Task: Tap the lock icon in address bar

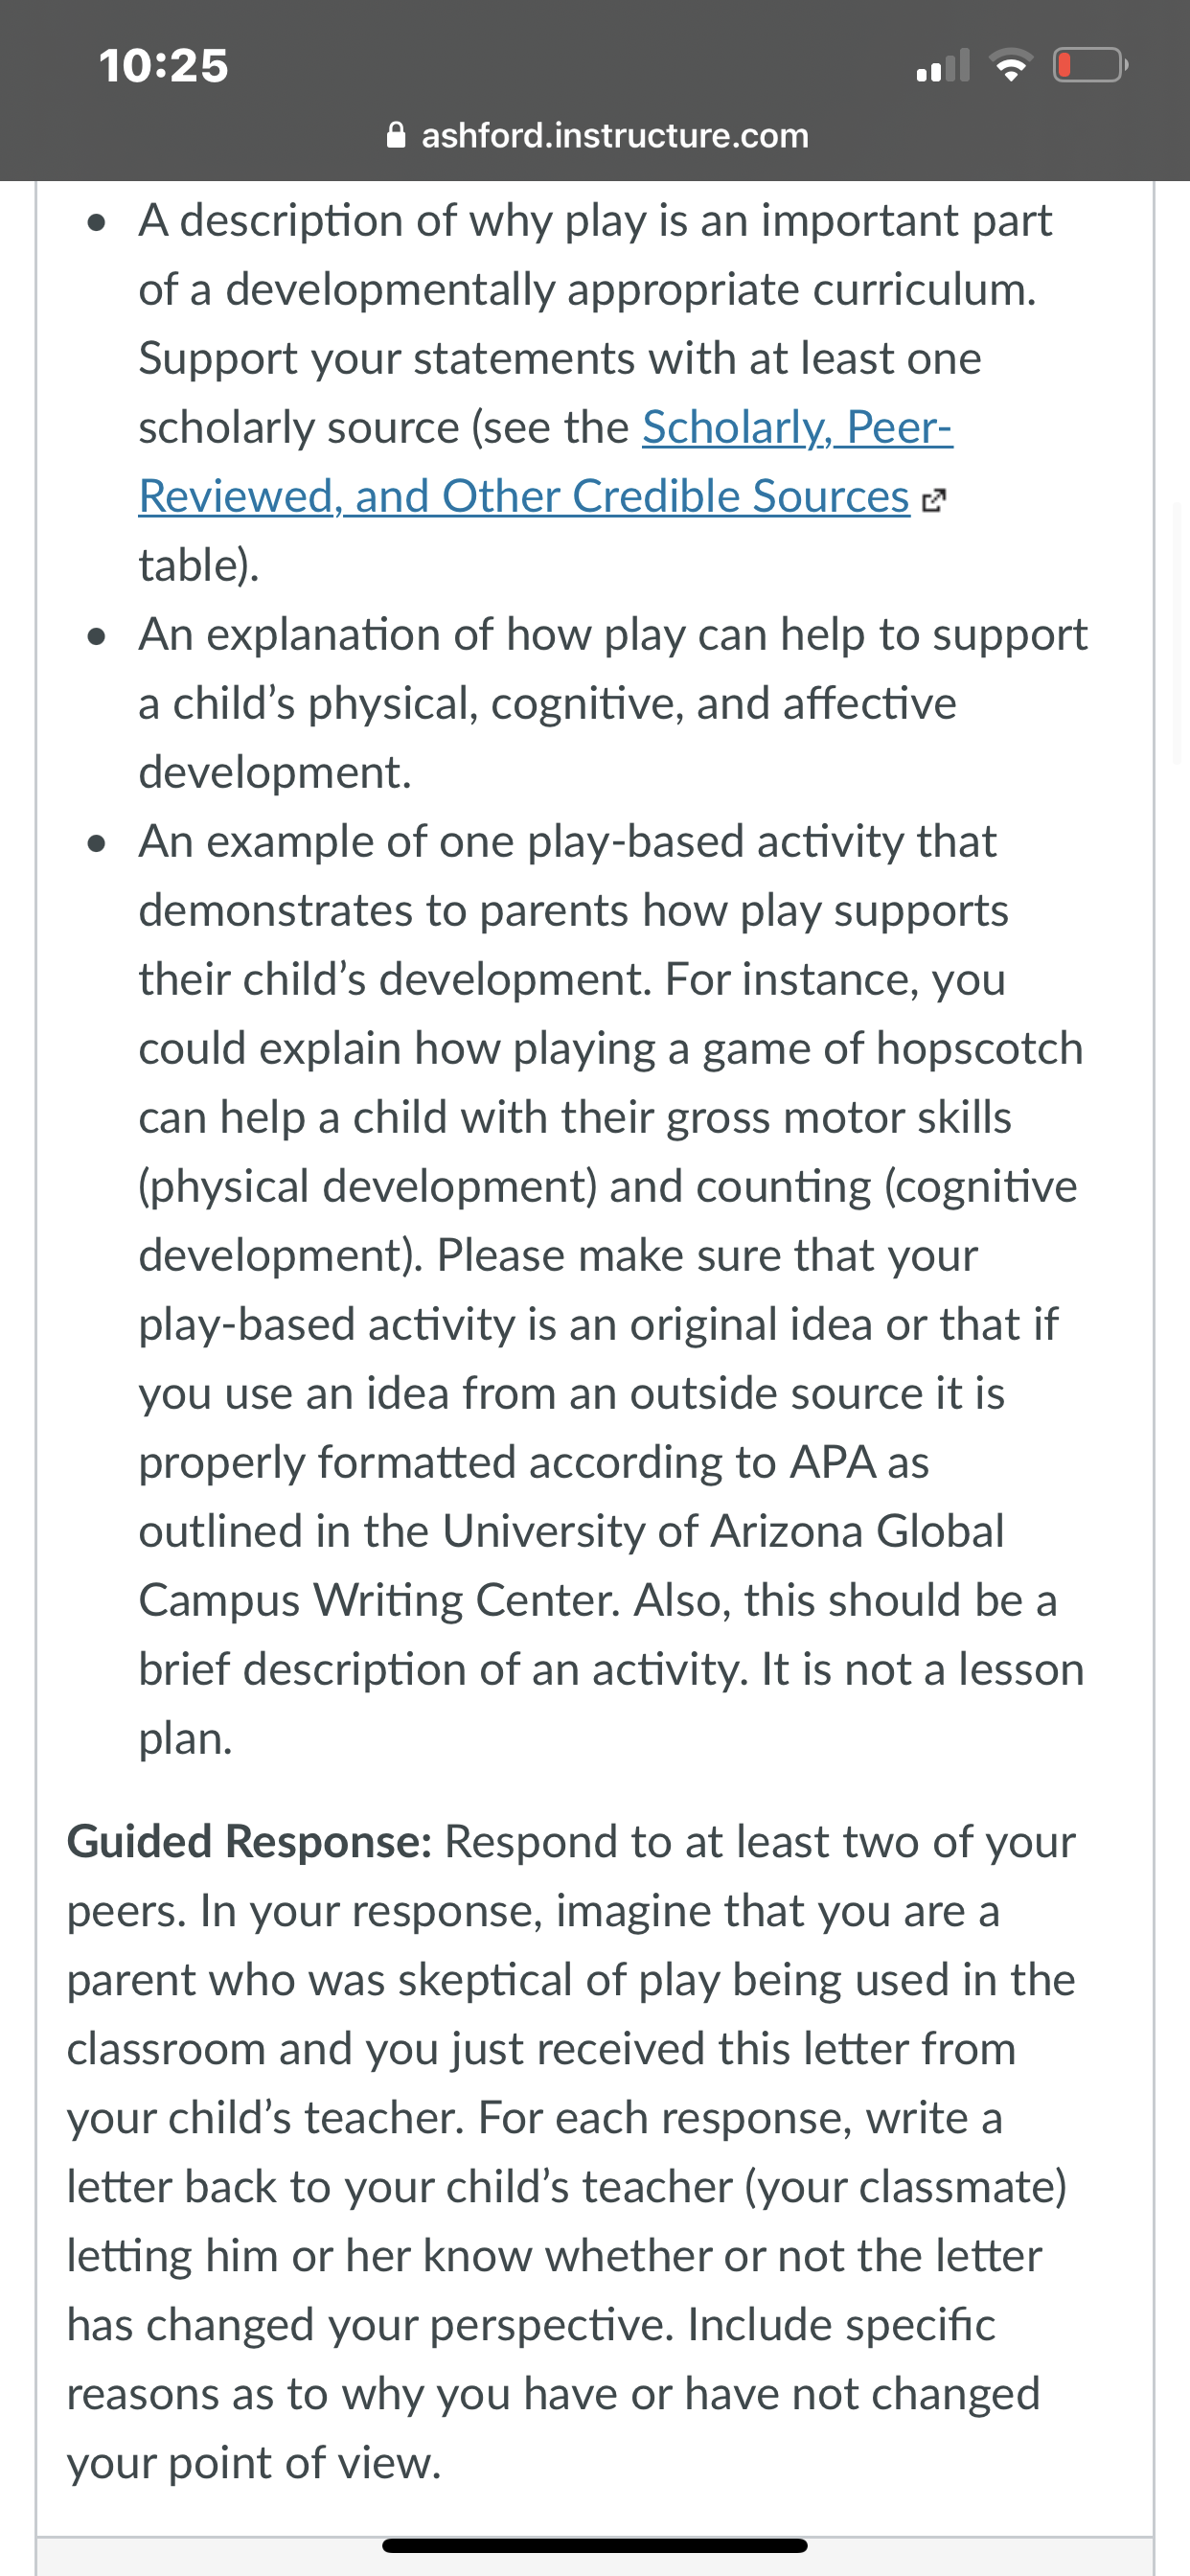Action: pyautogui.click(x=396, y=135)
